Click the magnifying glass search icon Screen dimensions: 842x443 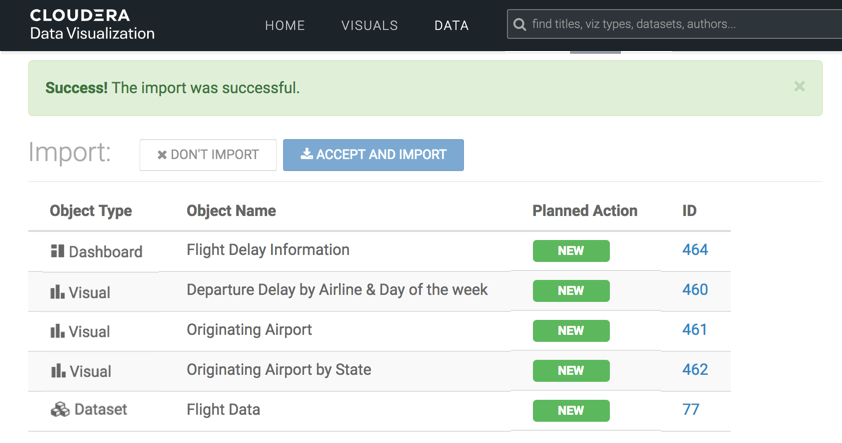pos(519,25)
